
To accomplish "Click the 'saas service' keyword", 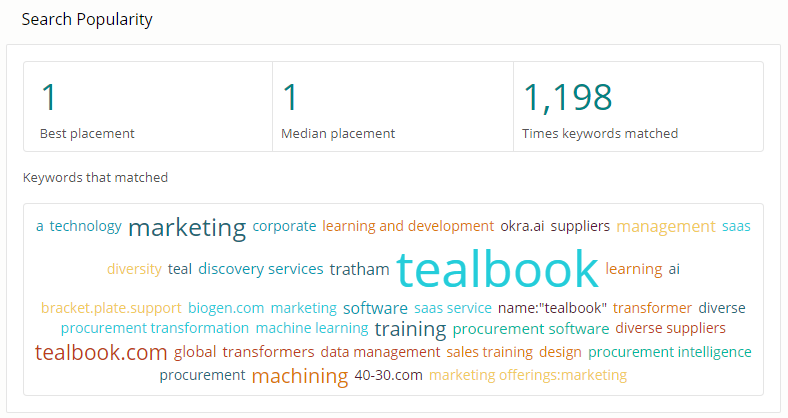I will click(453, 308).
